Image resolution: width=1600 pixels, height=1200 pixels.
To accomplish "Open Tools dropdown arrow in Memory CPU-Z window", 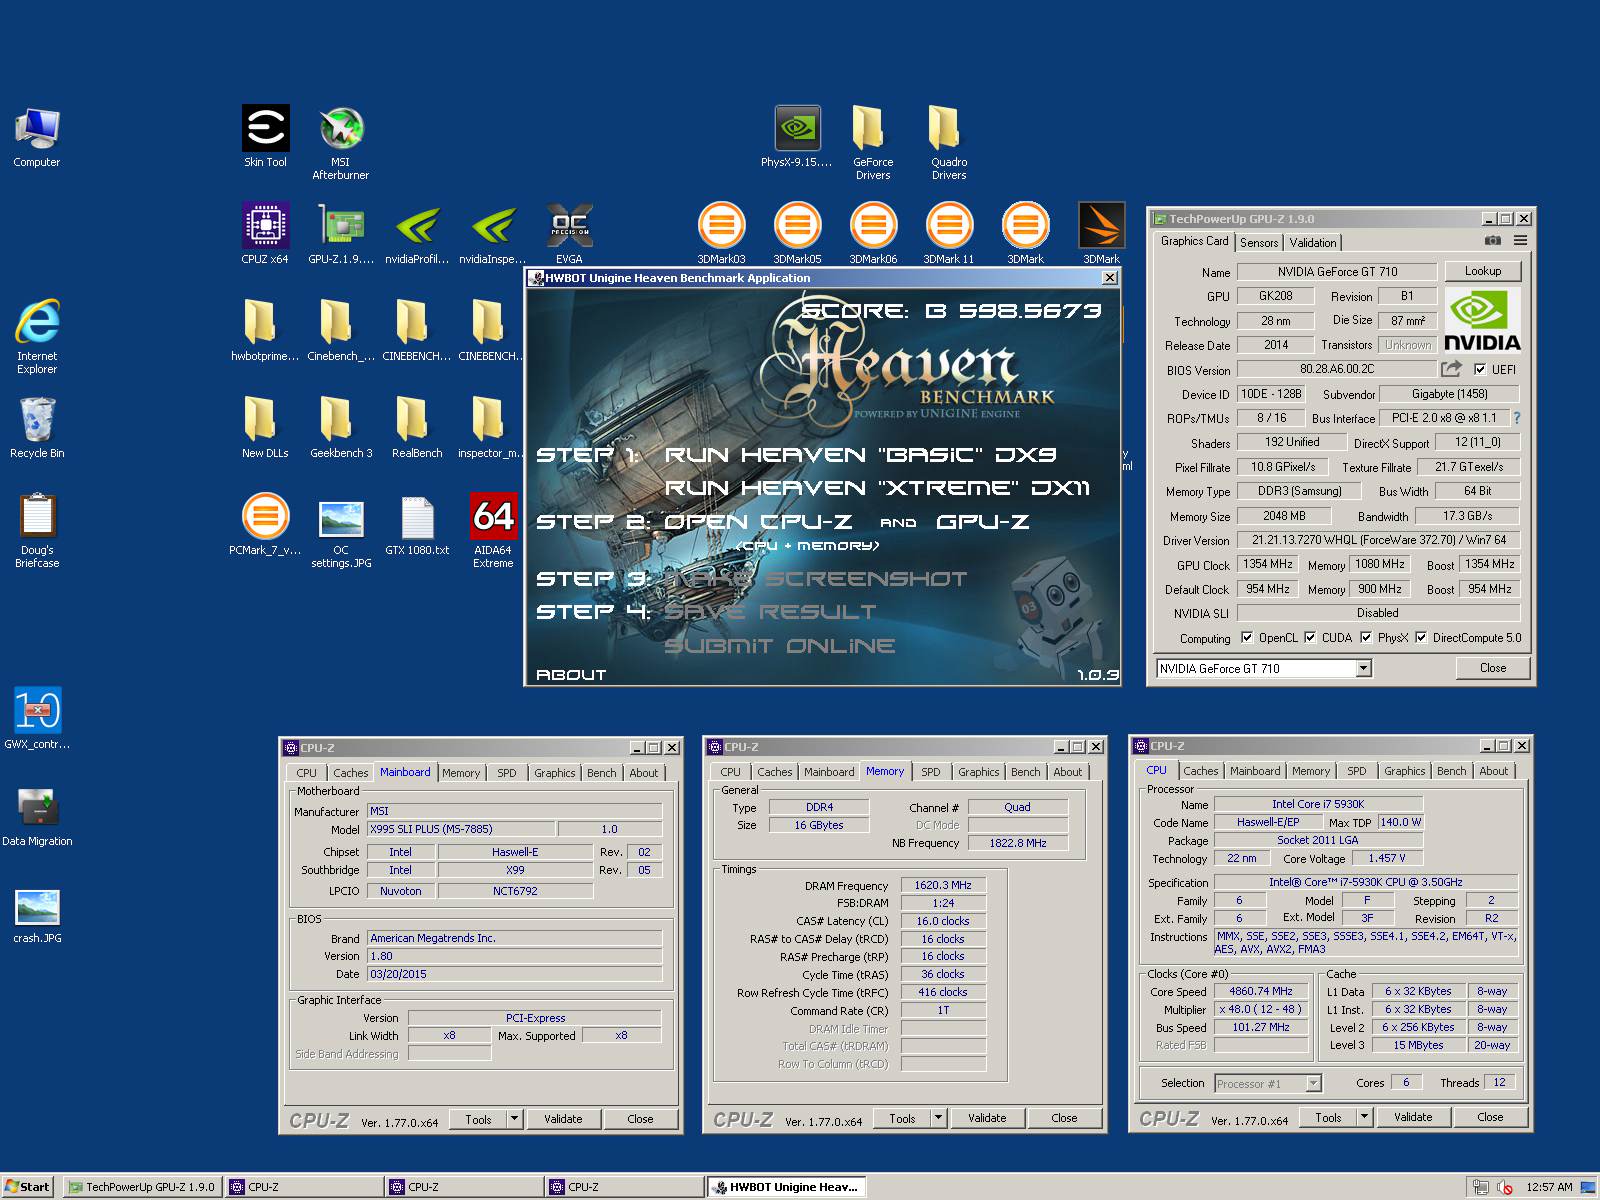I will click(938, 1118).
